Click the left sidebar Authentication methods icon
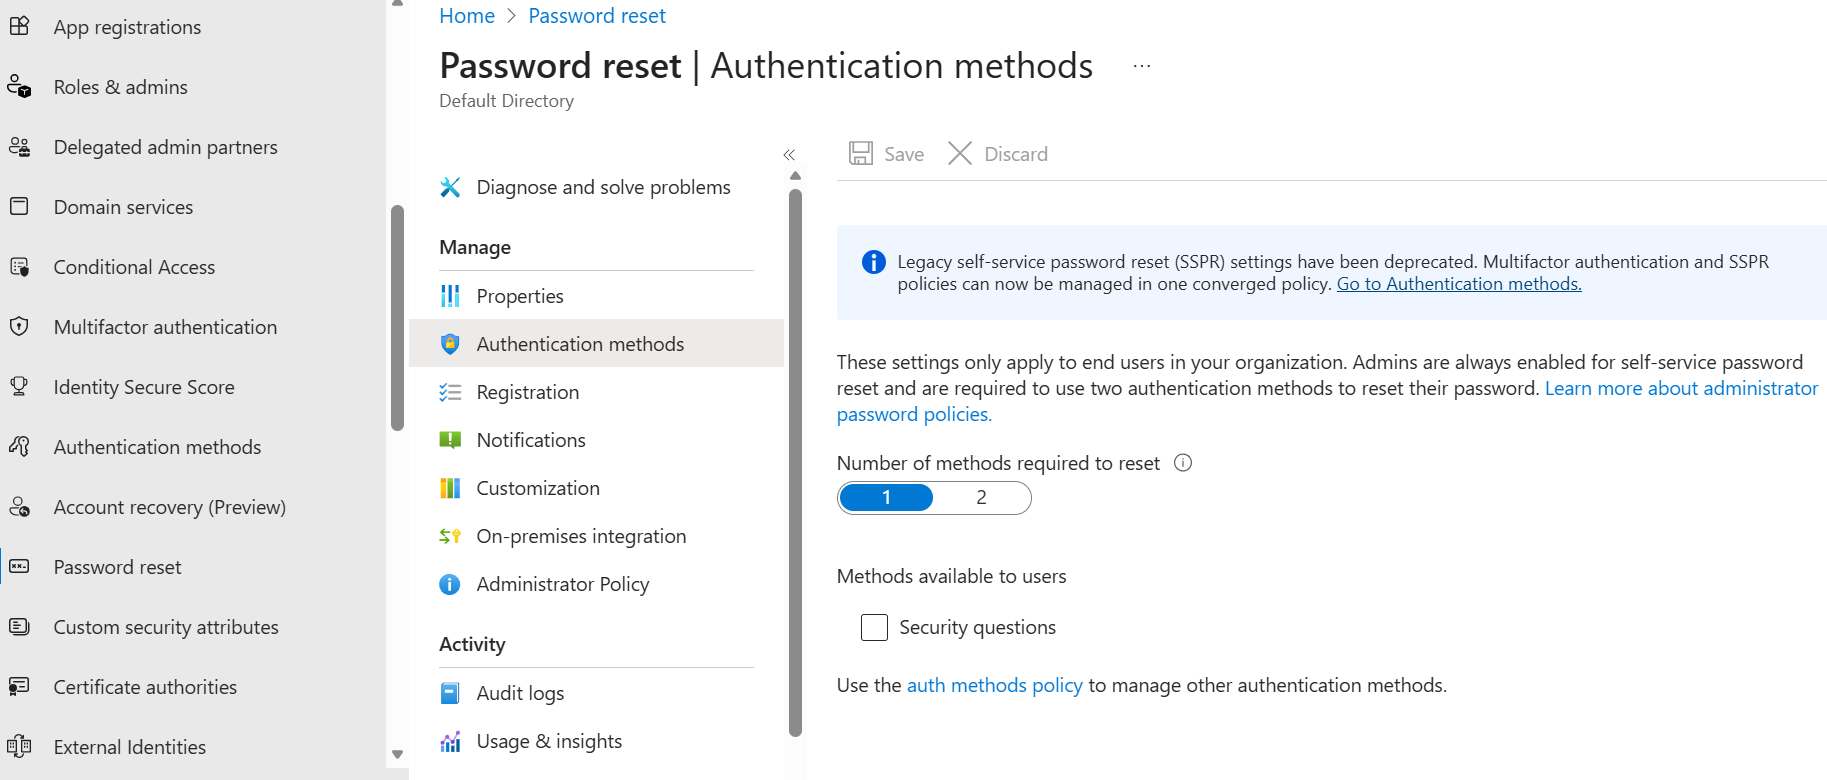This screenshot has width=1827, height=780. click(x=19, y=447)
